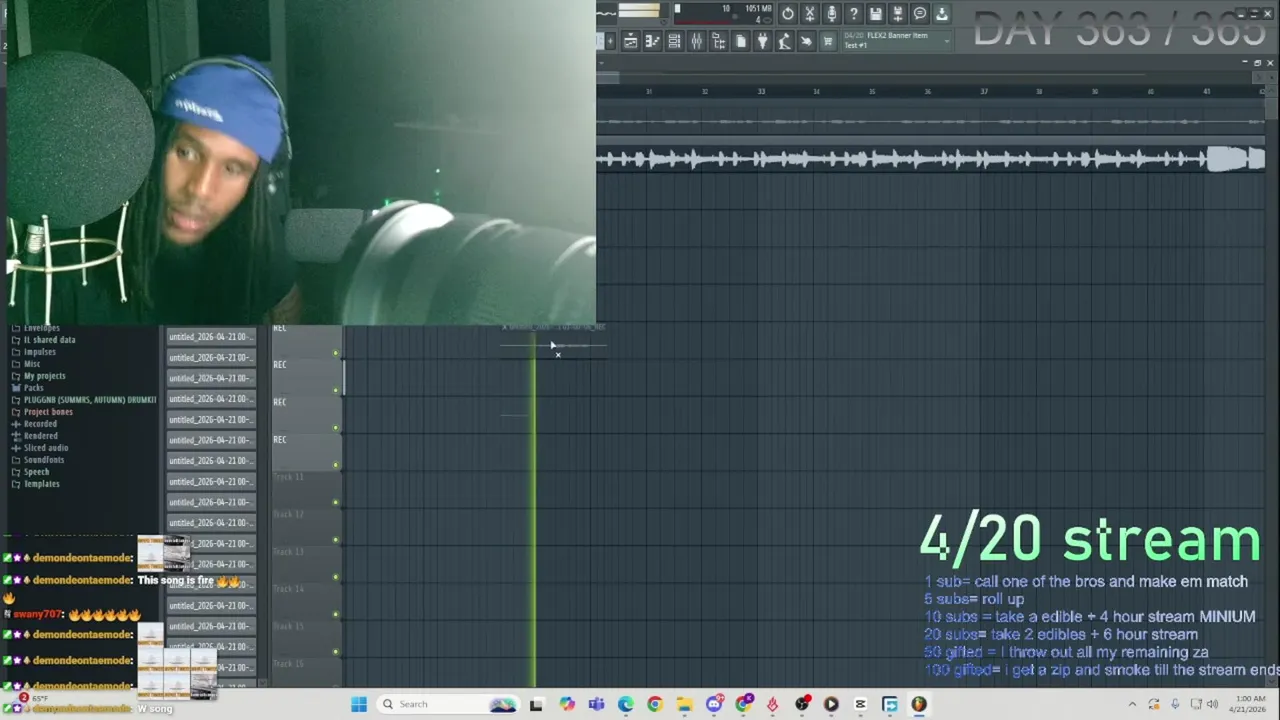This screenshot has height=720, width=1280.
Task: Toggle mute dot for Track 11
Action: click(x=336, y=503)
